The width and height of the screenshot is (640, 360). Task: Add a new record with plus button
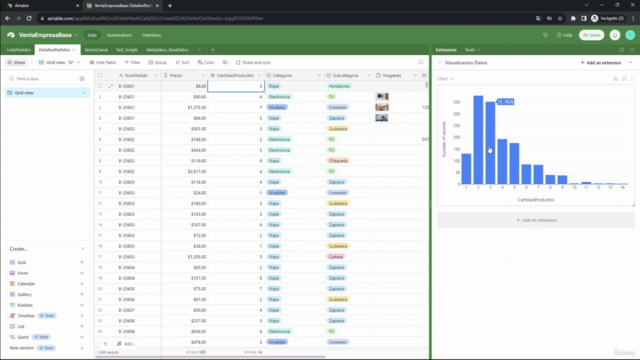click(x=105, y=344)
